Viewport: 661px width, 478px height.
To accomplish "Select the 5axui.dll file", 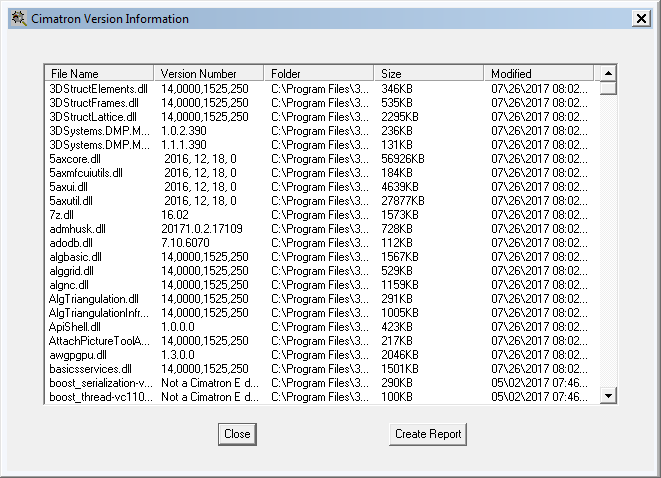I will [68, 187].
